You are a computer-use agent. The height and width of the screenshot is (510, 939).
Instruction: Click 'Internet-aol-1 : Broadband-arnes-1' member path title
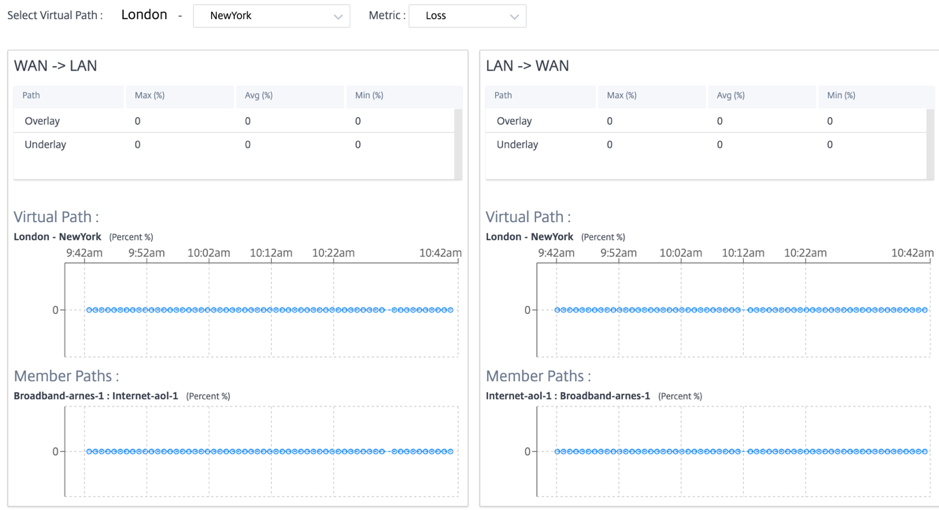(x=568, y=396)
